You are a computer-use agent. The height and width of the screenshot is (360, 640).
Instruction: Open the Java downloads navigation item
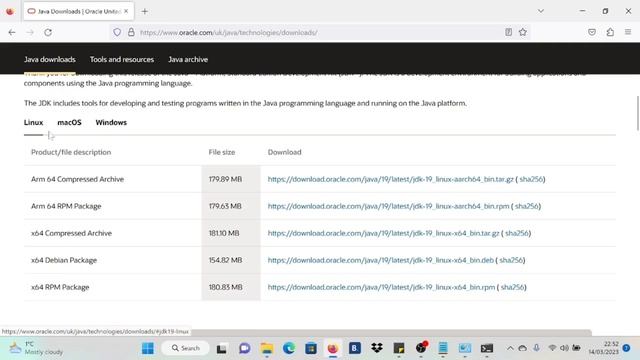(x=50, y=60)
